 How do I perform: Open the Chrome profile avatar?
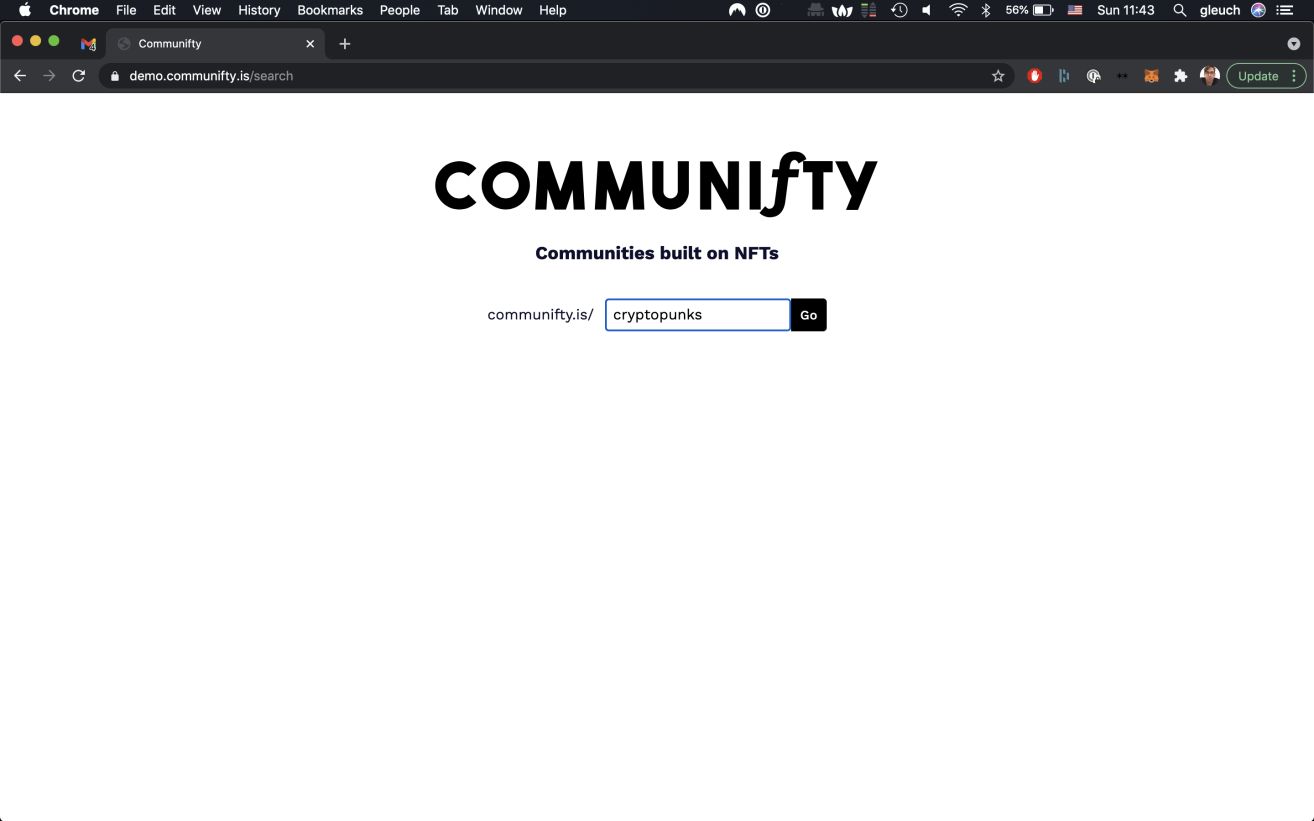tap(1210, 76)
